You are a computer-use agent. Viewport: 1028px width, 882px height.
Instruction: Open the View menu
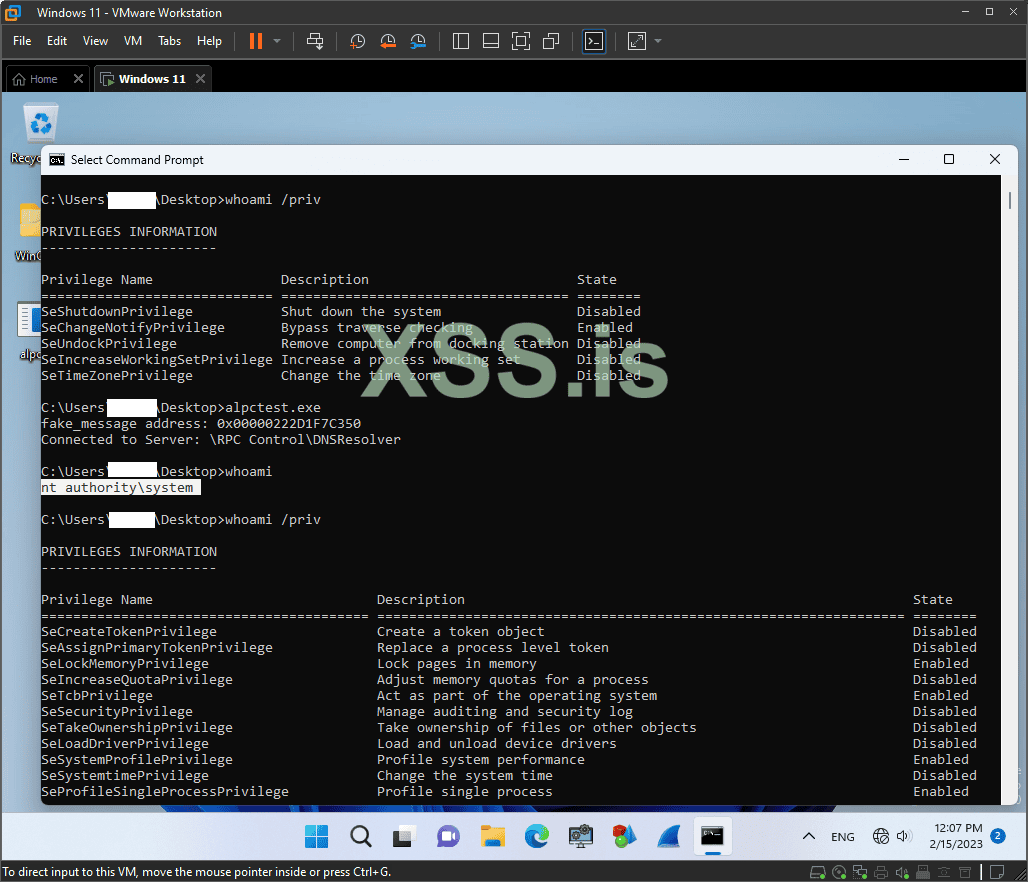[x=95, y=41]
